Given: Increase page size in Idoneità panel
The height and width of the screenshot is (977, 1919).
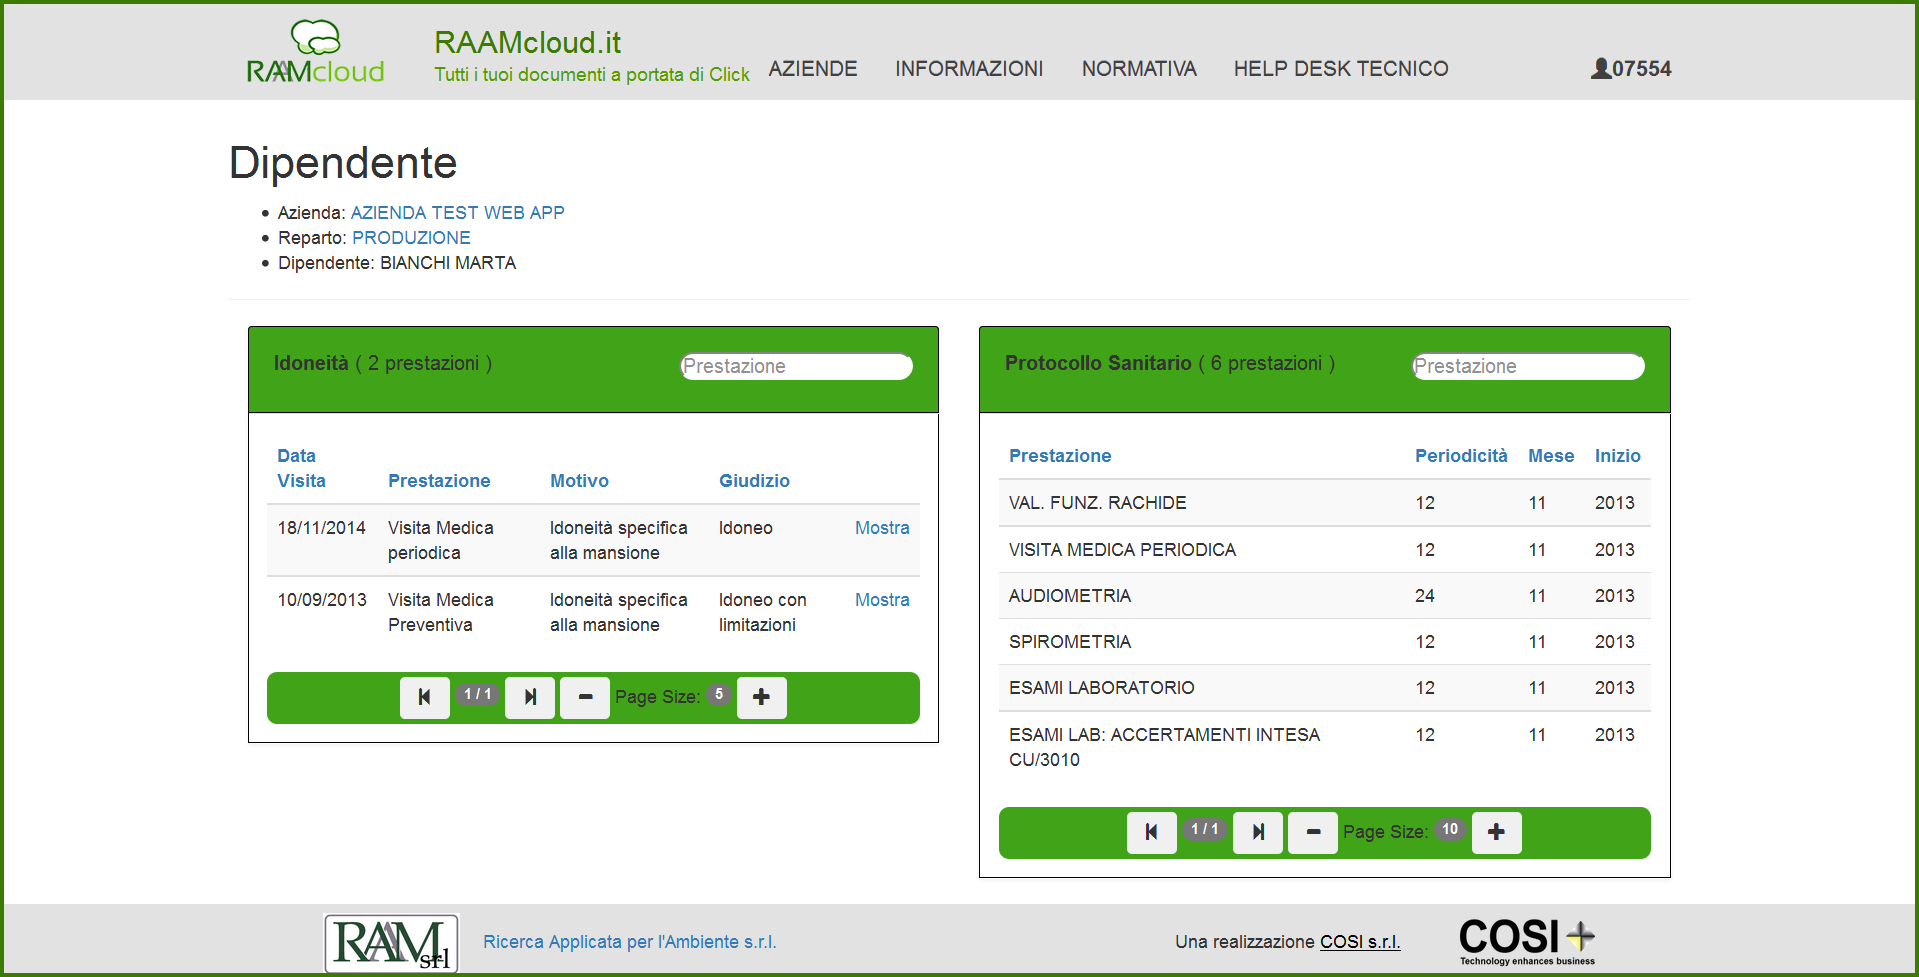Looking at the screenshot, I should (x=762, y=697).
